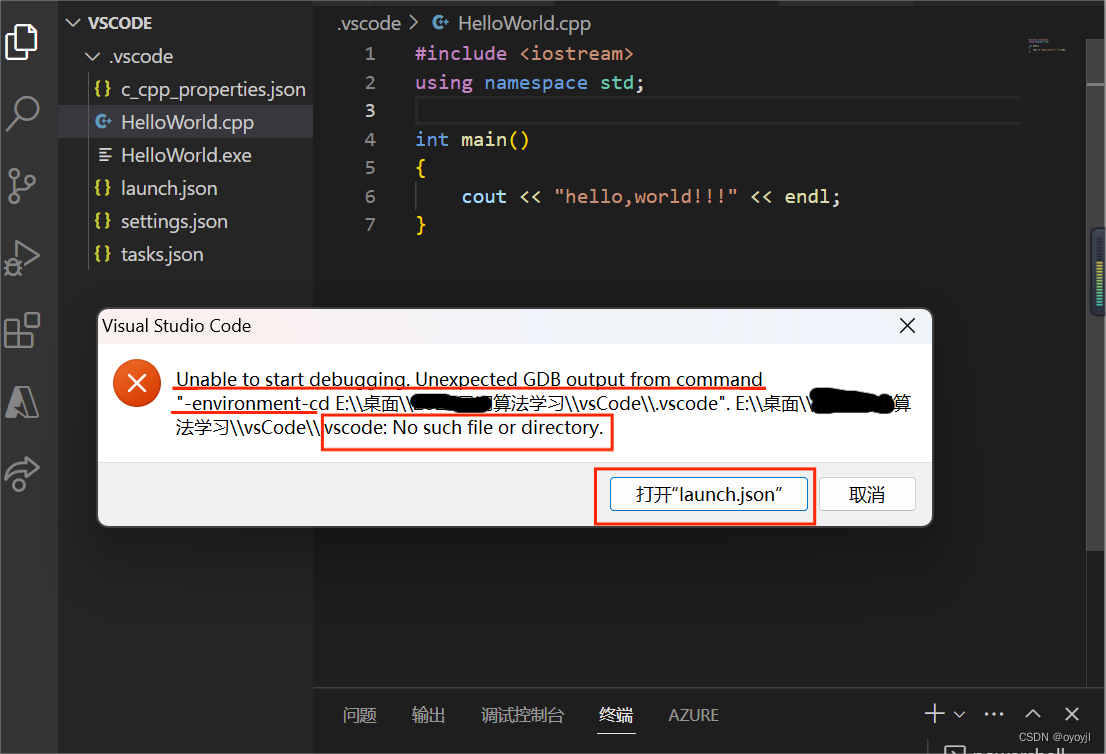Switch to the 调试控制台 tab
Screen dimensions: 1106x754
coord(522,715)
